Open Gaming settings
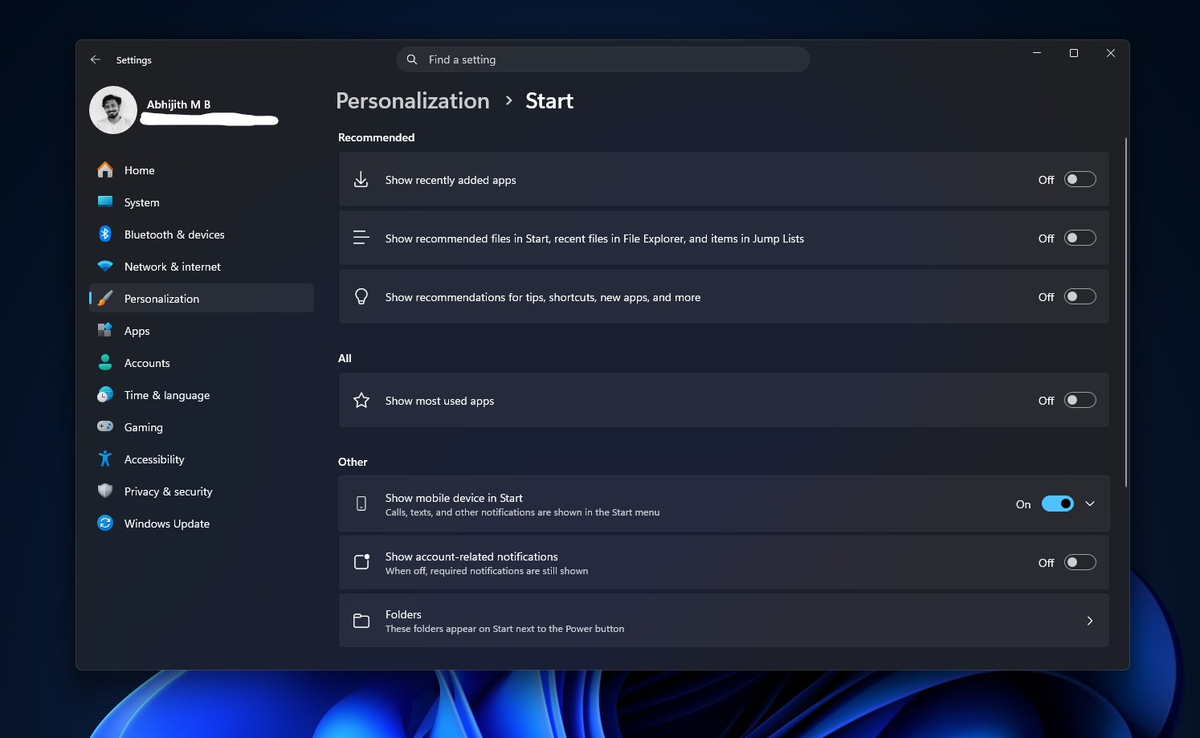 [201, 427]
